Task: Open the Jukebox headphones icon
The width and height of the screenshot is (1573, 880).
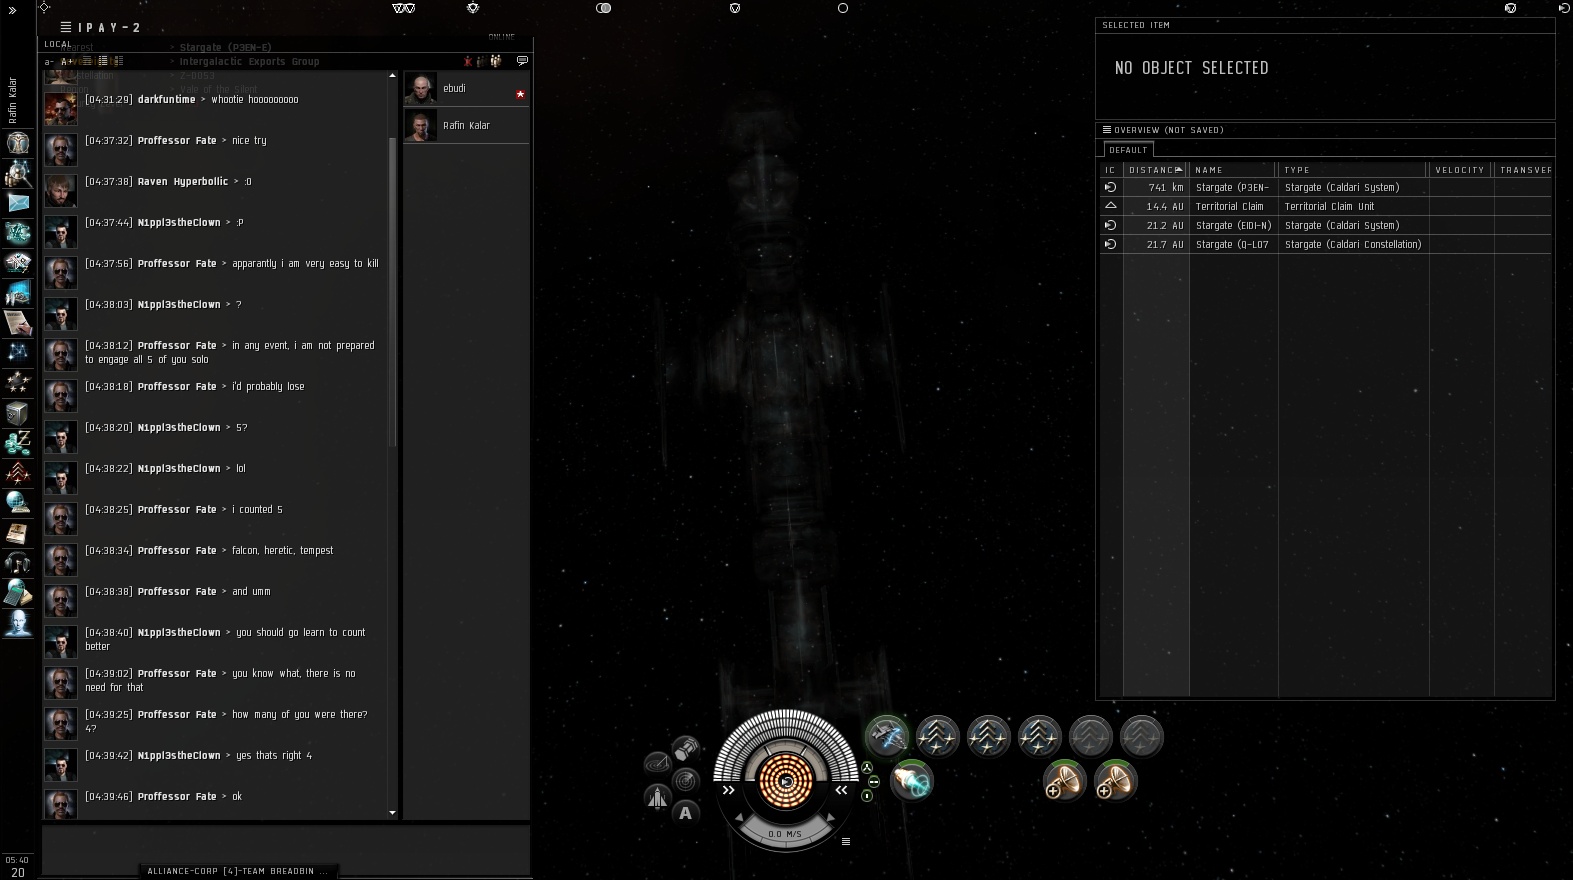Action: [18, 563]
